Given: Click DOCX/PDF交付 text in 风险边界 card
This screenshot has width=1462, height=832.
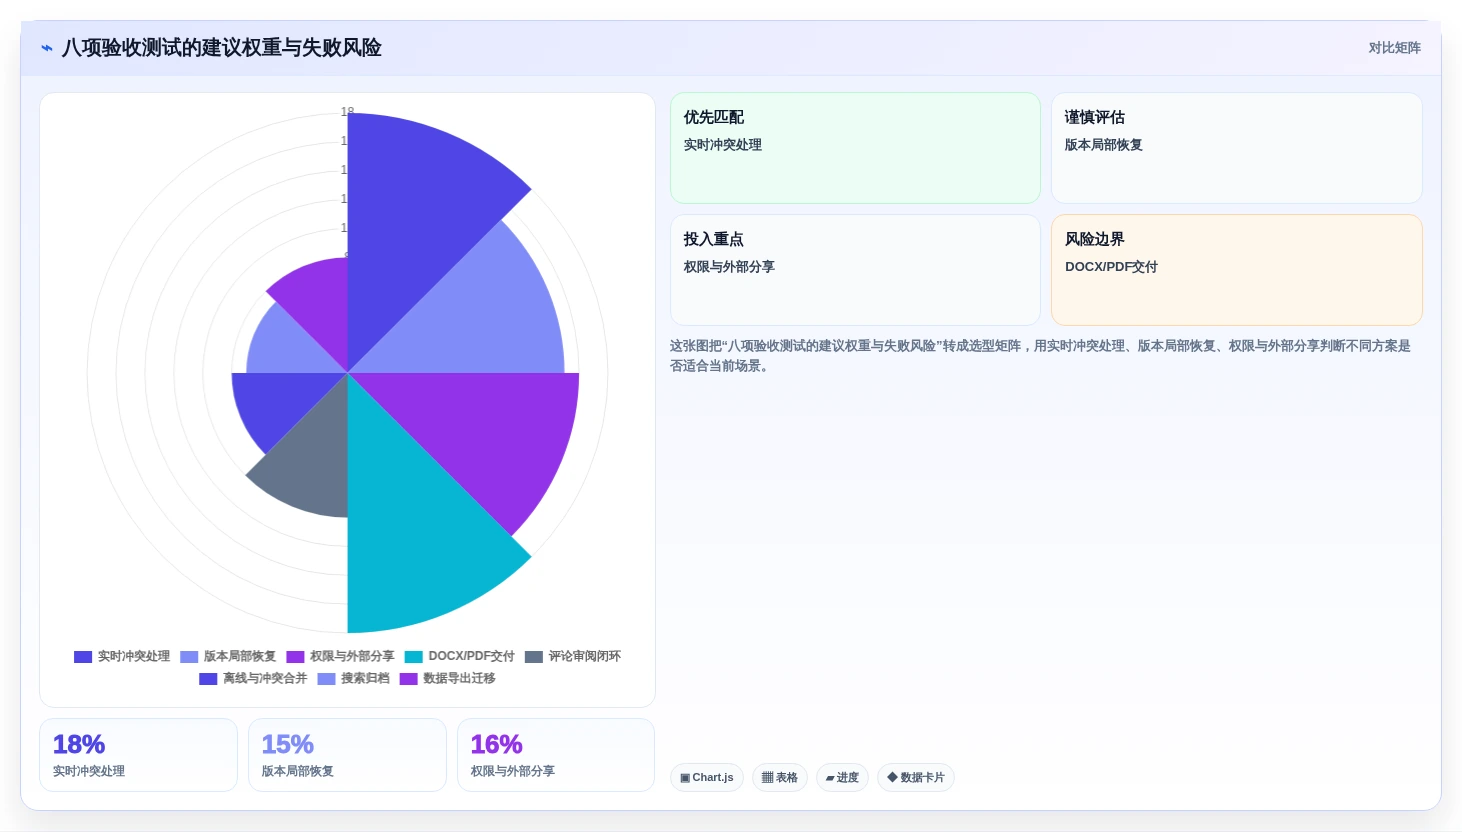Looking at the screenshot, I should click(x=1111, y=267).
